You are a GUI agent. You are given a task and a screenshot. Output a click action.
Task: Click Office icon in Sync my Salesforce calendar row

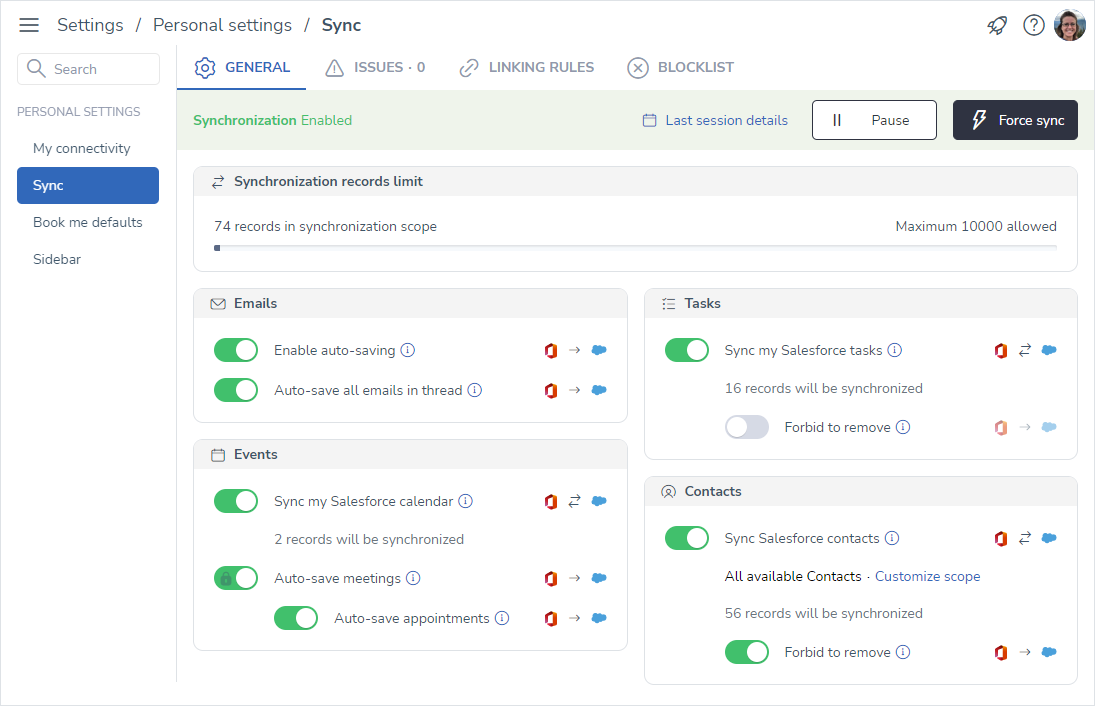(x=551, y=501)
